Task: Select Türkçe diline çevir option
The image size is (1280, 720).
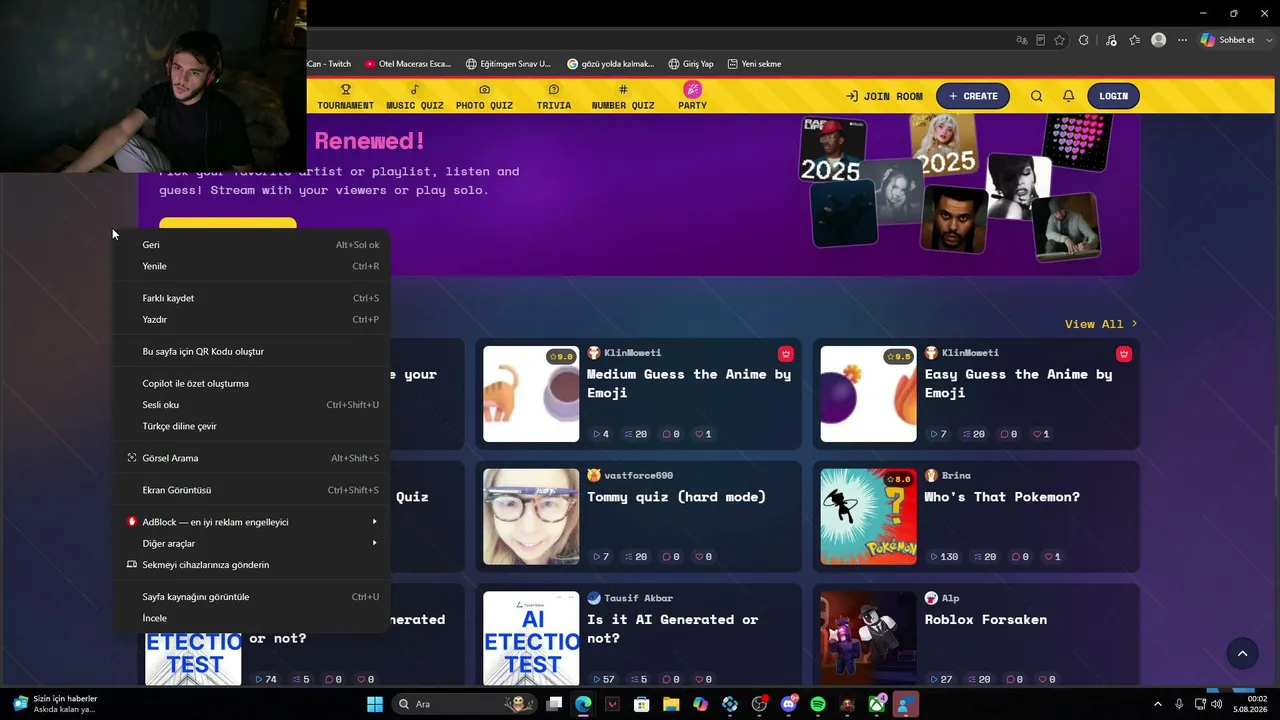Action: click(253, 426)
